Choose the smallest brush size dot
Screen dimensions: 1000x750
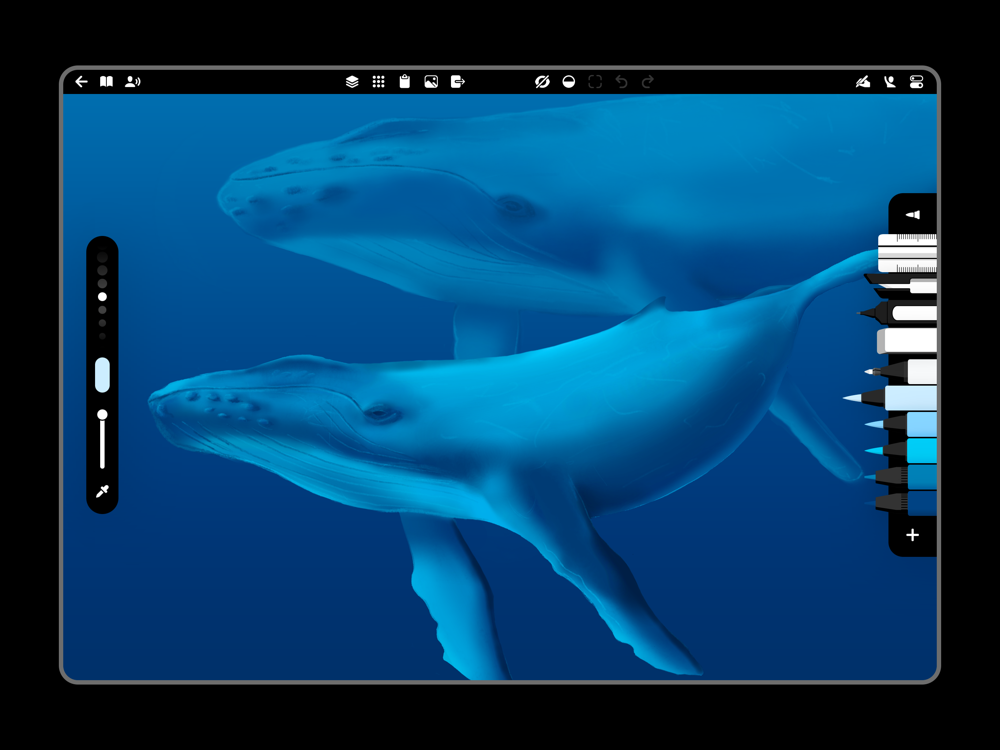[102, 336]
